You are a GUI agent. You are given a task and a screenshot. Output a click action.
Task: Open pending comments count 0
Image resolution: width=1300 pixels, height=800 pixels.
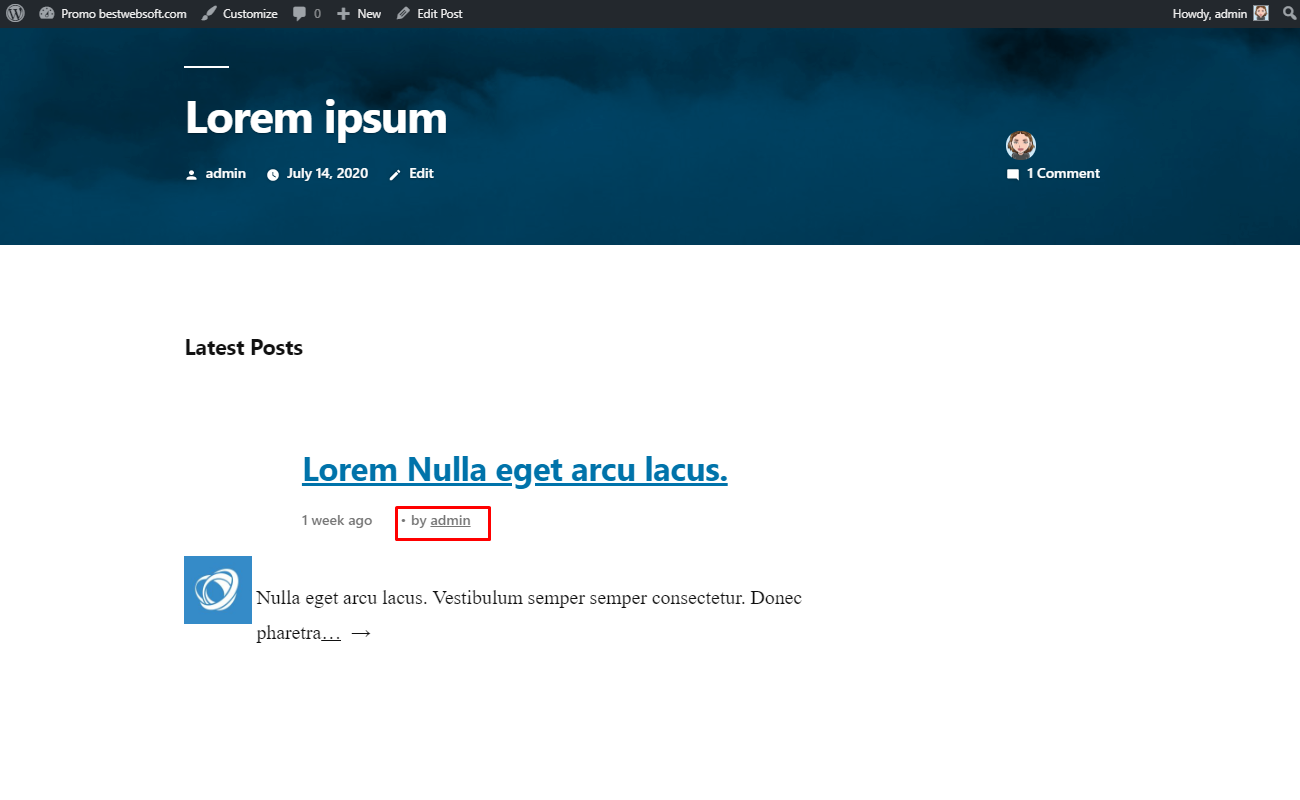(318, 14)
